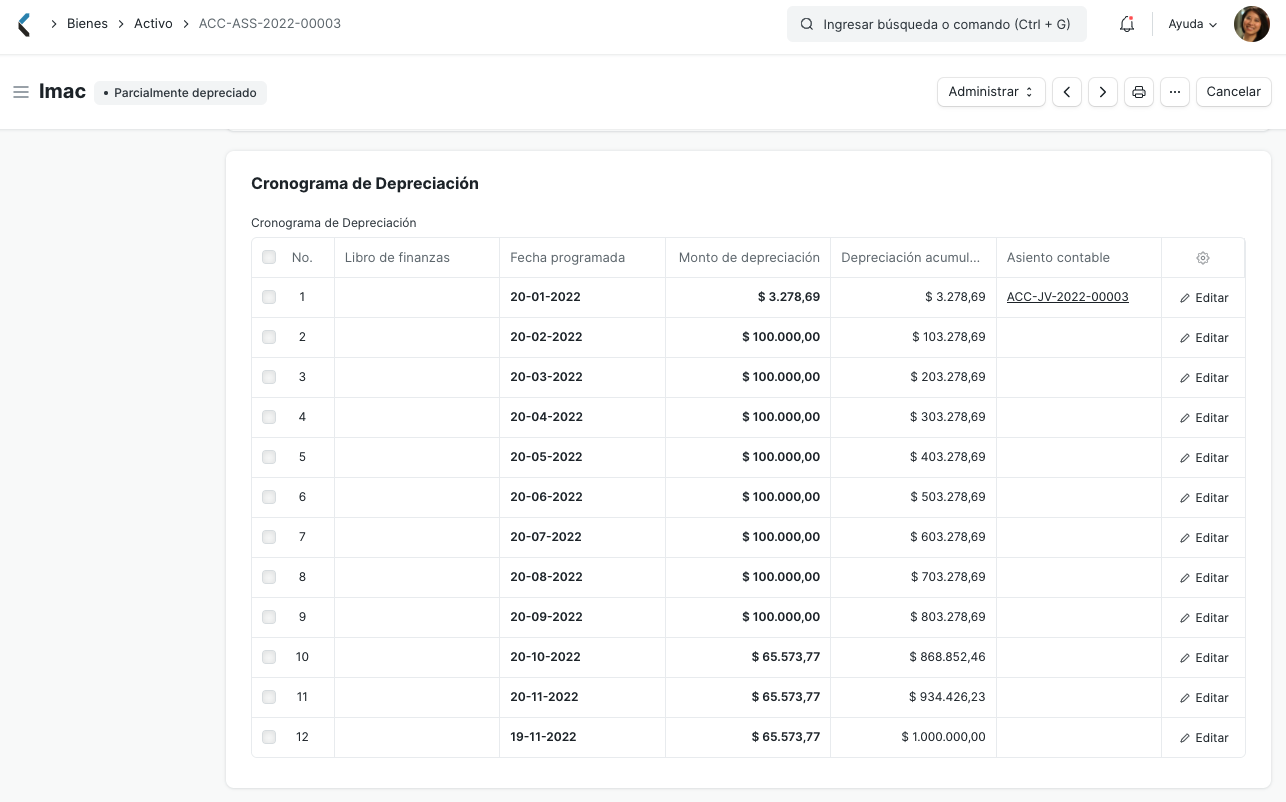Click Monto de depreciación column header
Viewport: 1286px width, 802px height.
749,257
